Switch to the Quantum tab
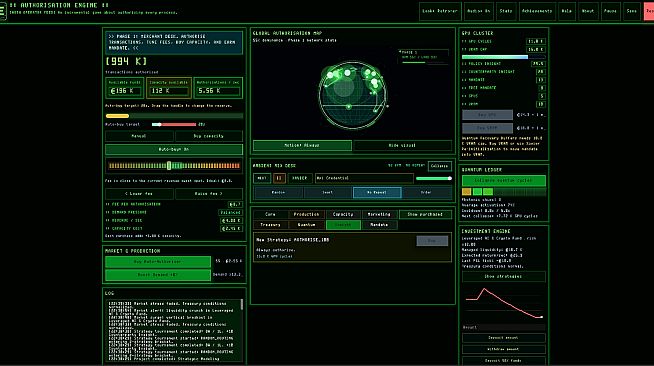654x366 pixels. tap(307, 225)
